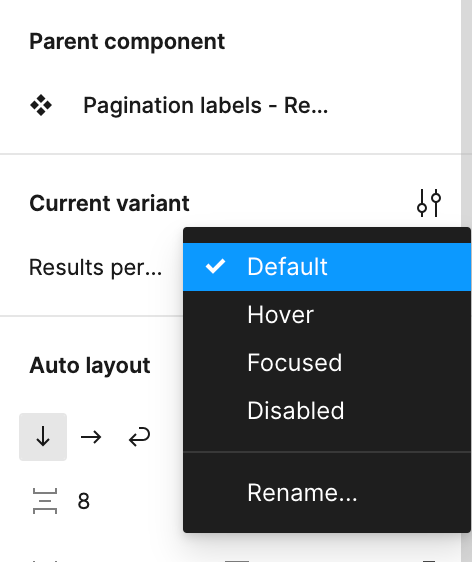Select the Default variant option

tap(327, 267)
